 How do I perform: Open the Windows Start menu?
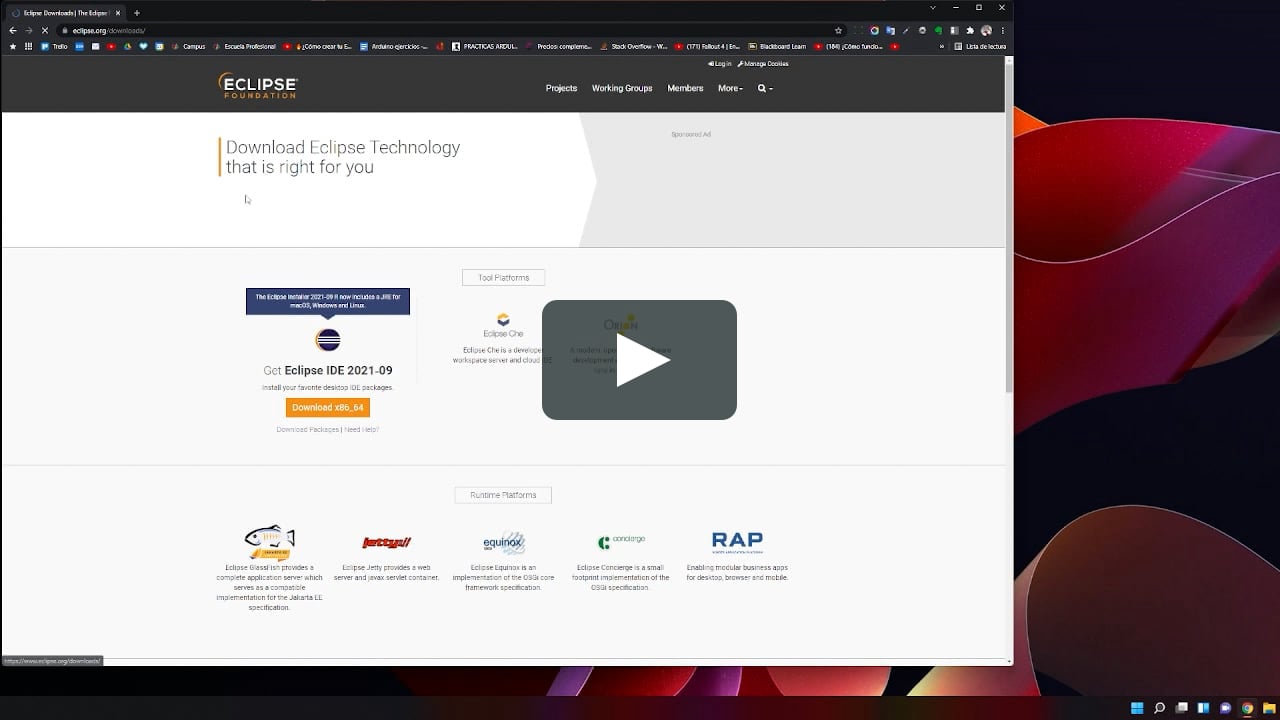pos(1137,708)
